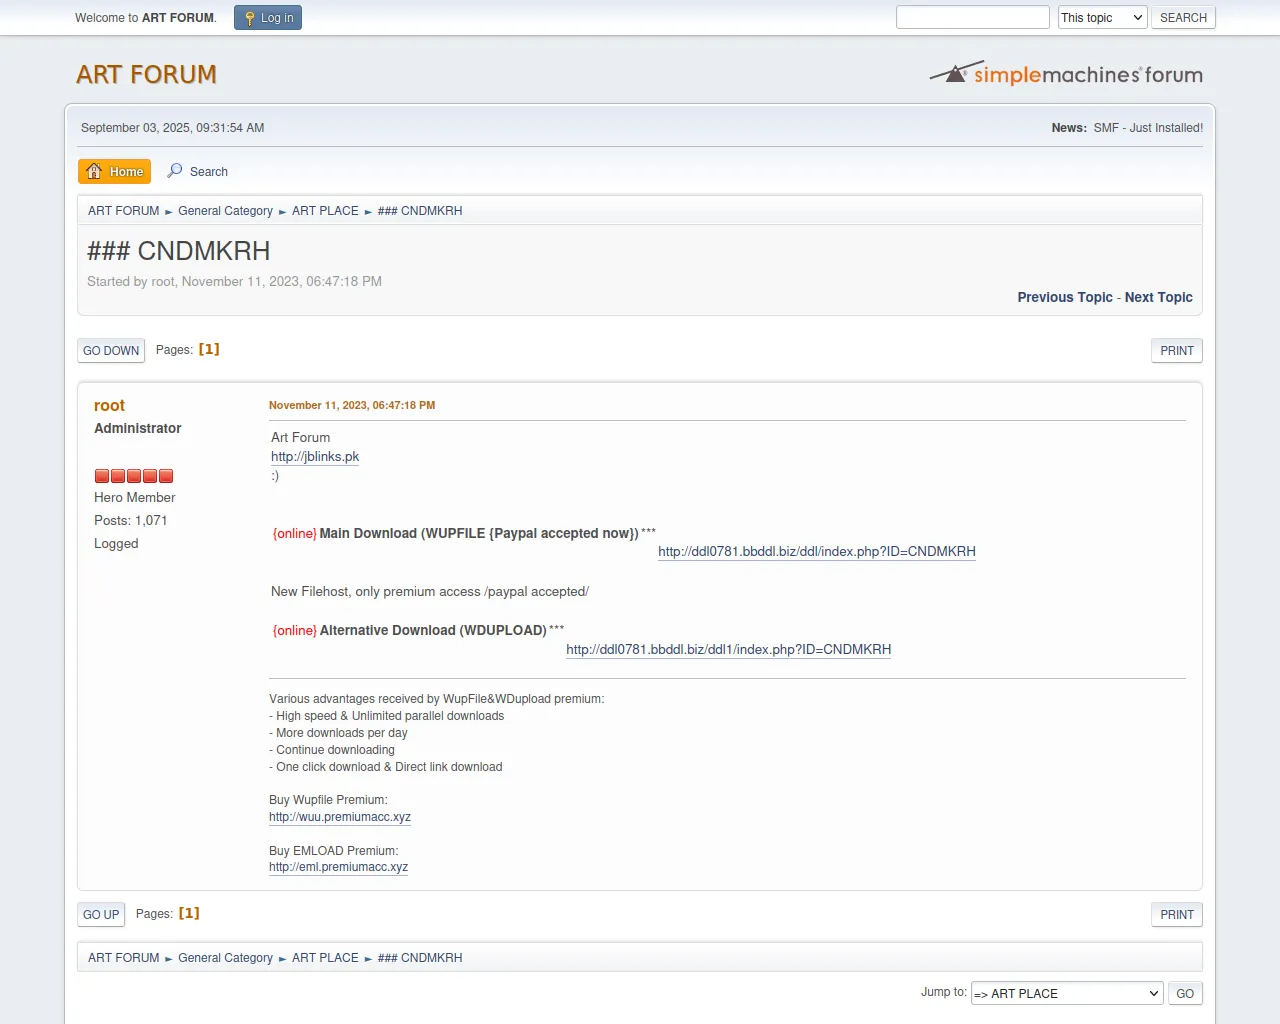
Task: Click the bottom page number '[1]'
Action: [189, 913]
